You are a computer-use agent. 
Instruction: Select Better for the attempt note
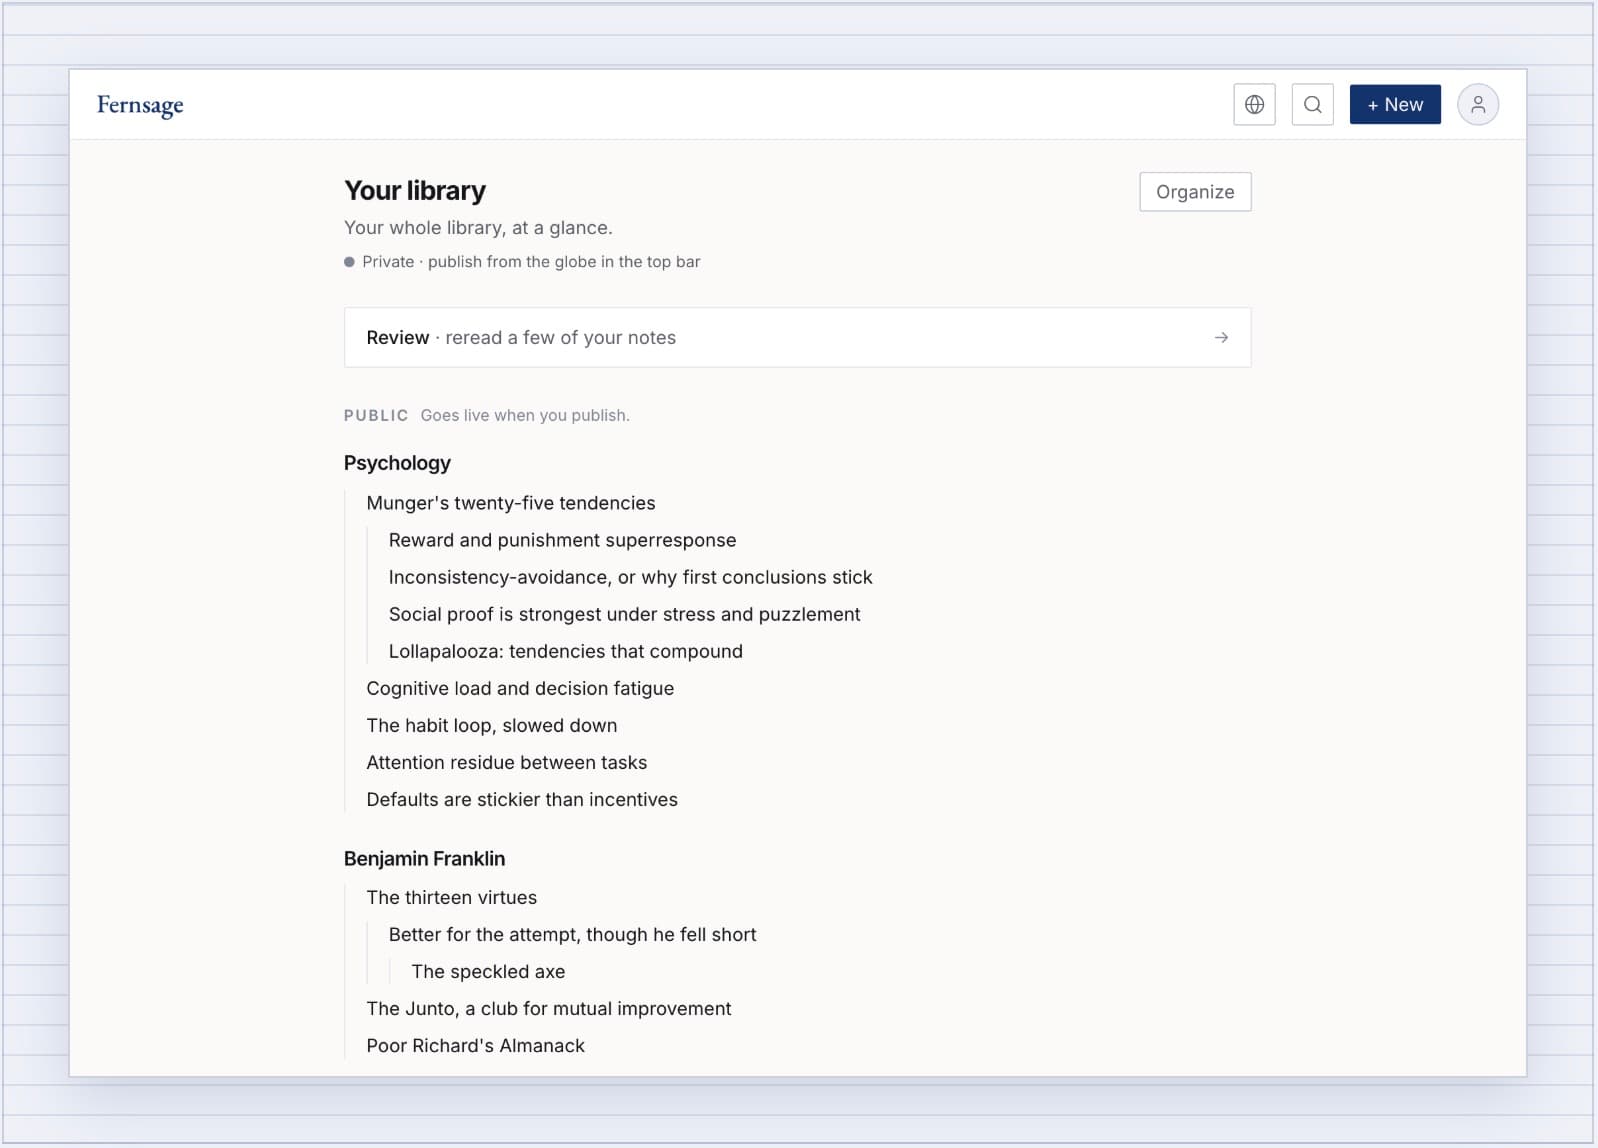[x=572, y=934]
